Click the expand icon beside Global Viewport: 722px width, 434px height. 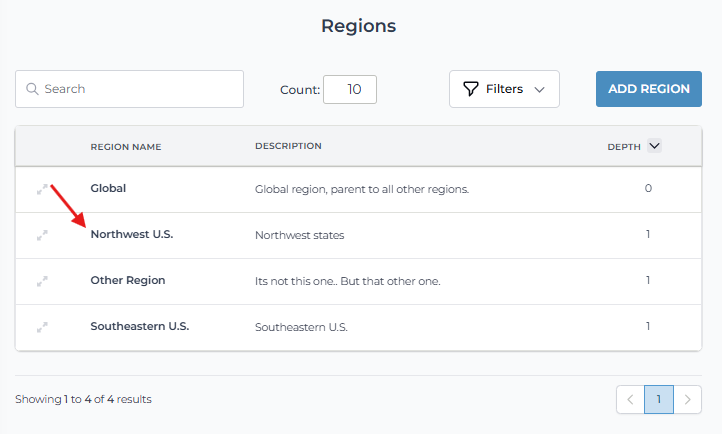(x=42, y=189)
